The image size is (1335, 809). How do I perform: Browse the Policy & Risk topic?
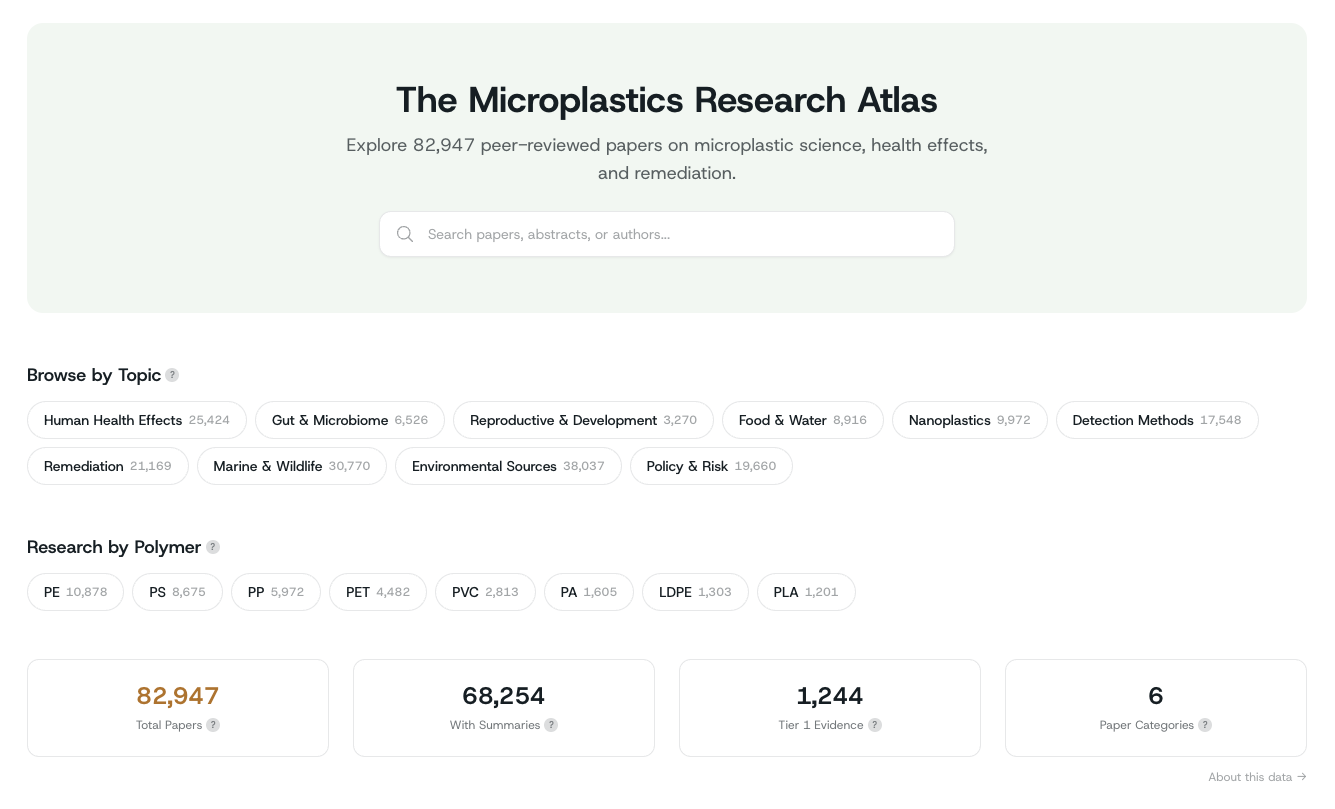click(710, 466)
